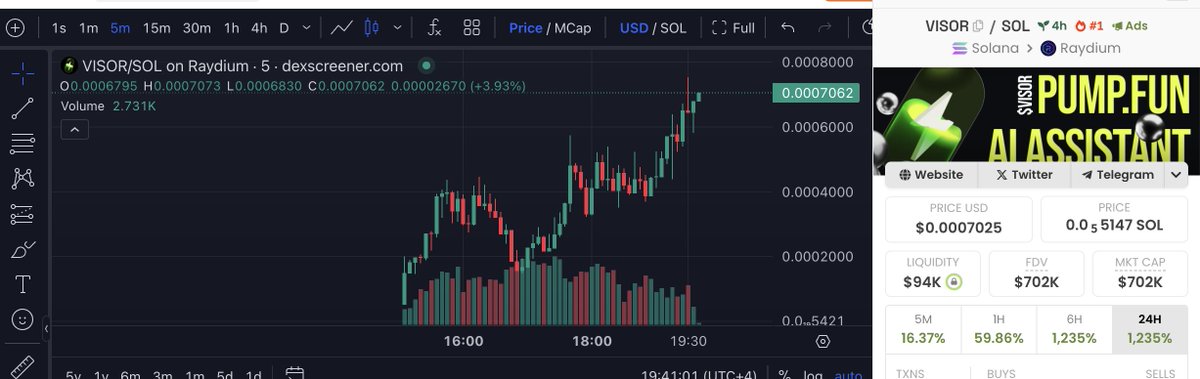The width and height of the screenshot is (1200, 379).
Task: Open price scale settings gear icon
Action: 823,342
